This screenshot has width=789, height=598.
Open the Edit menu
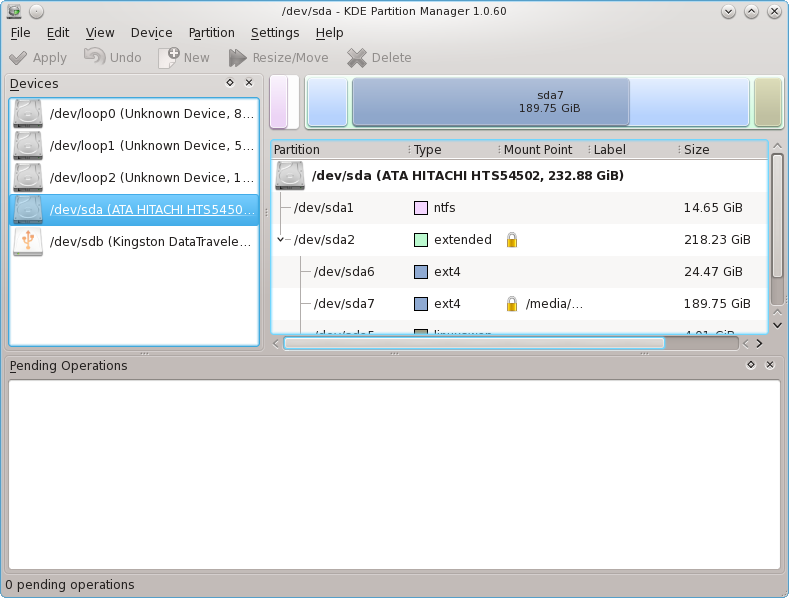[58, 33]
